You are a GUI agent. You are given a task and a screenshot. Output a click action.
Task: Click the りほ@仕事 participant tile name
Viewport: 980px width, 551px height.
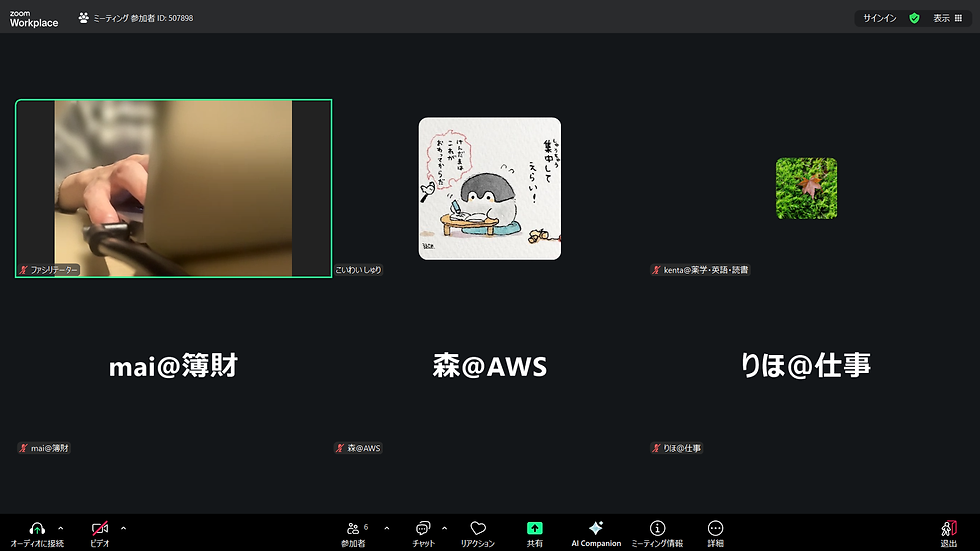(x=806, y=366)
